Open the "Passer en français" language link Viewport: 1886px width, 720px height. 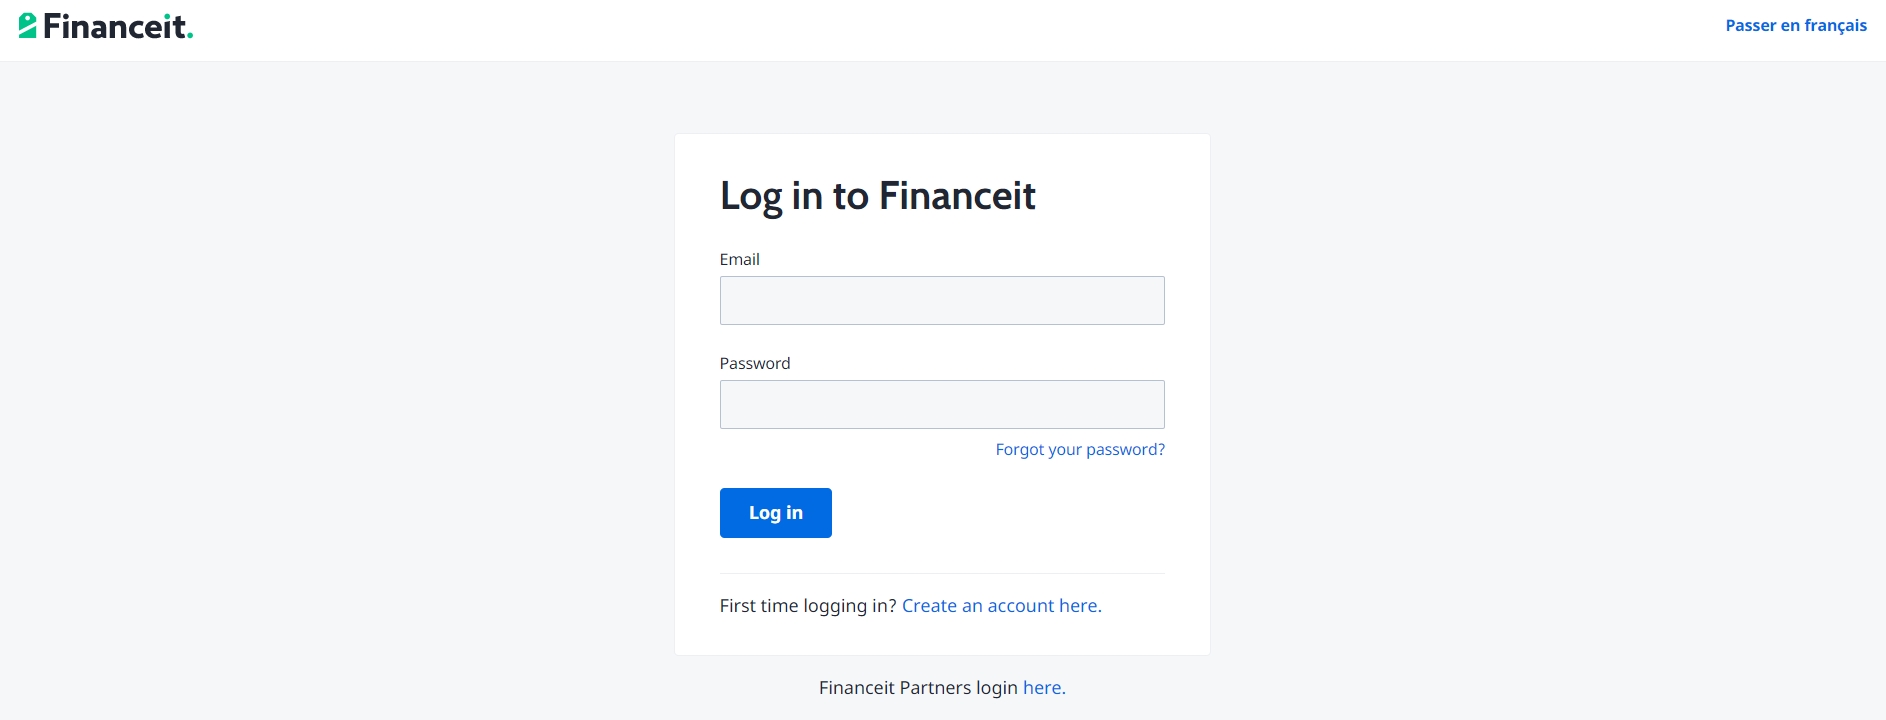point(1795,25)
